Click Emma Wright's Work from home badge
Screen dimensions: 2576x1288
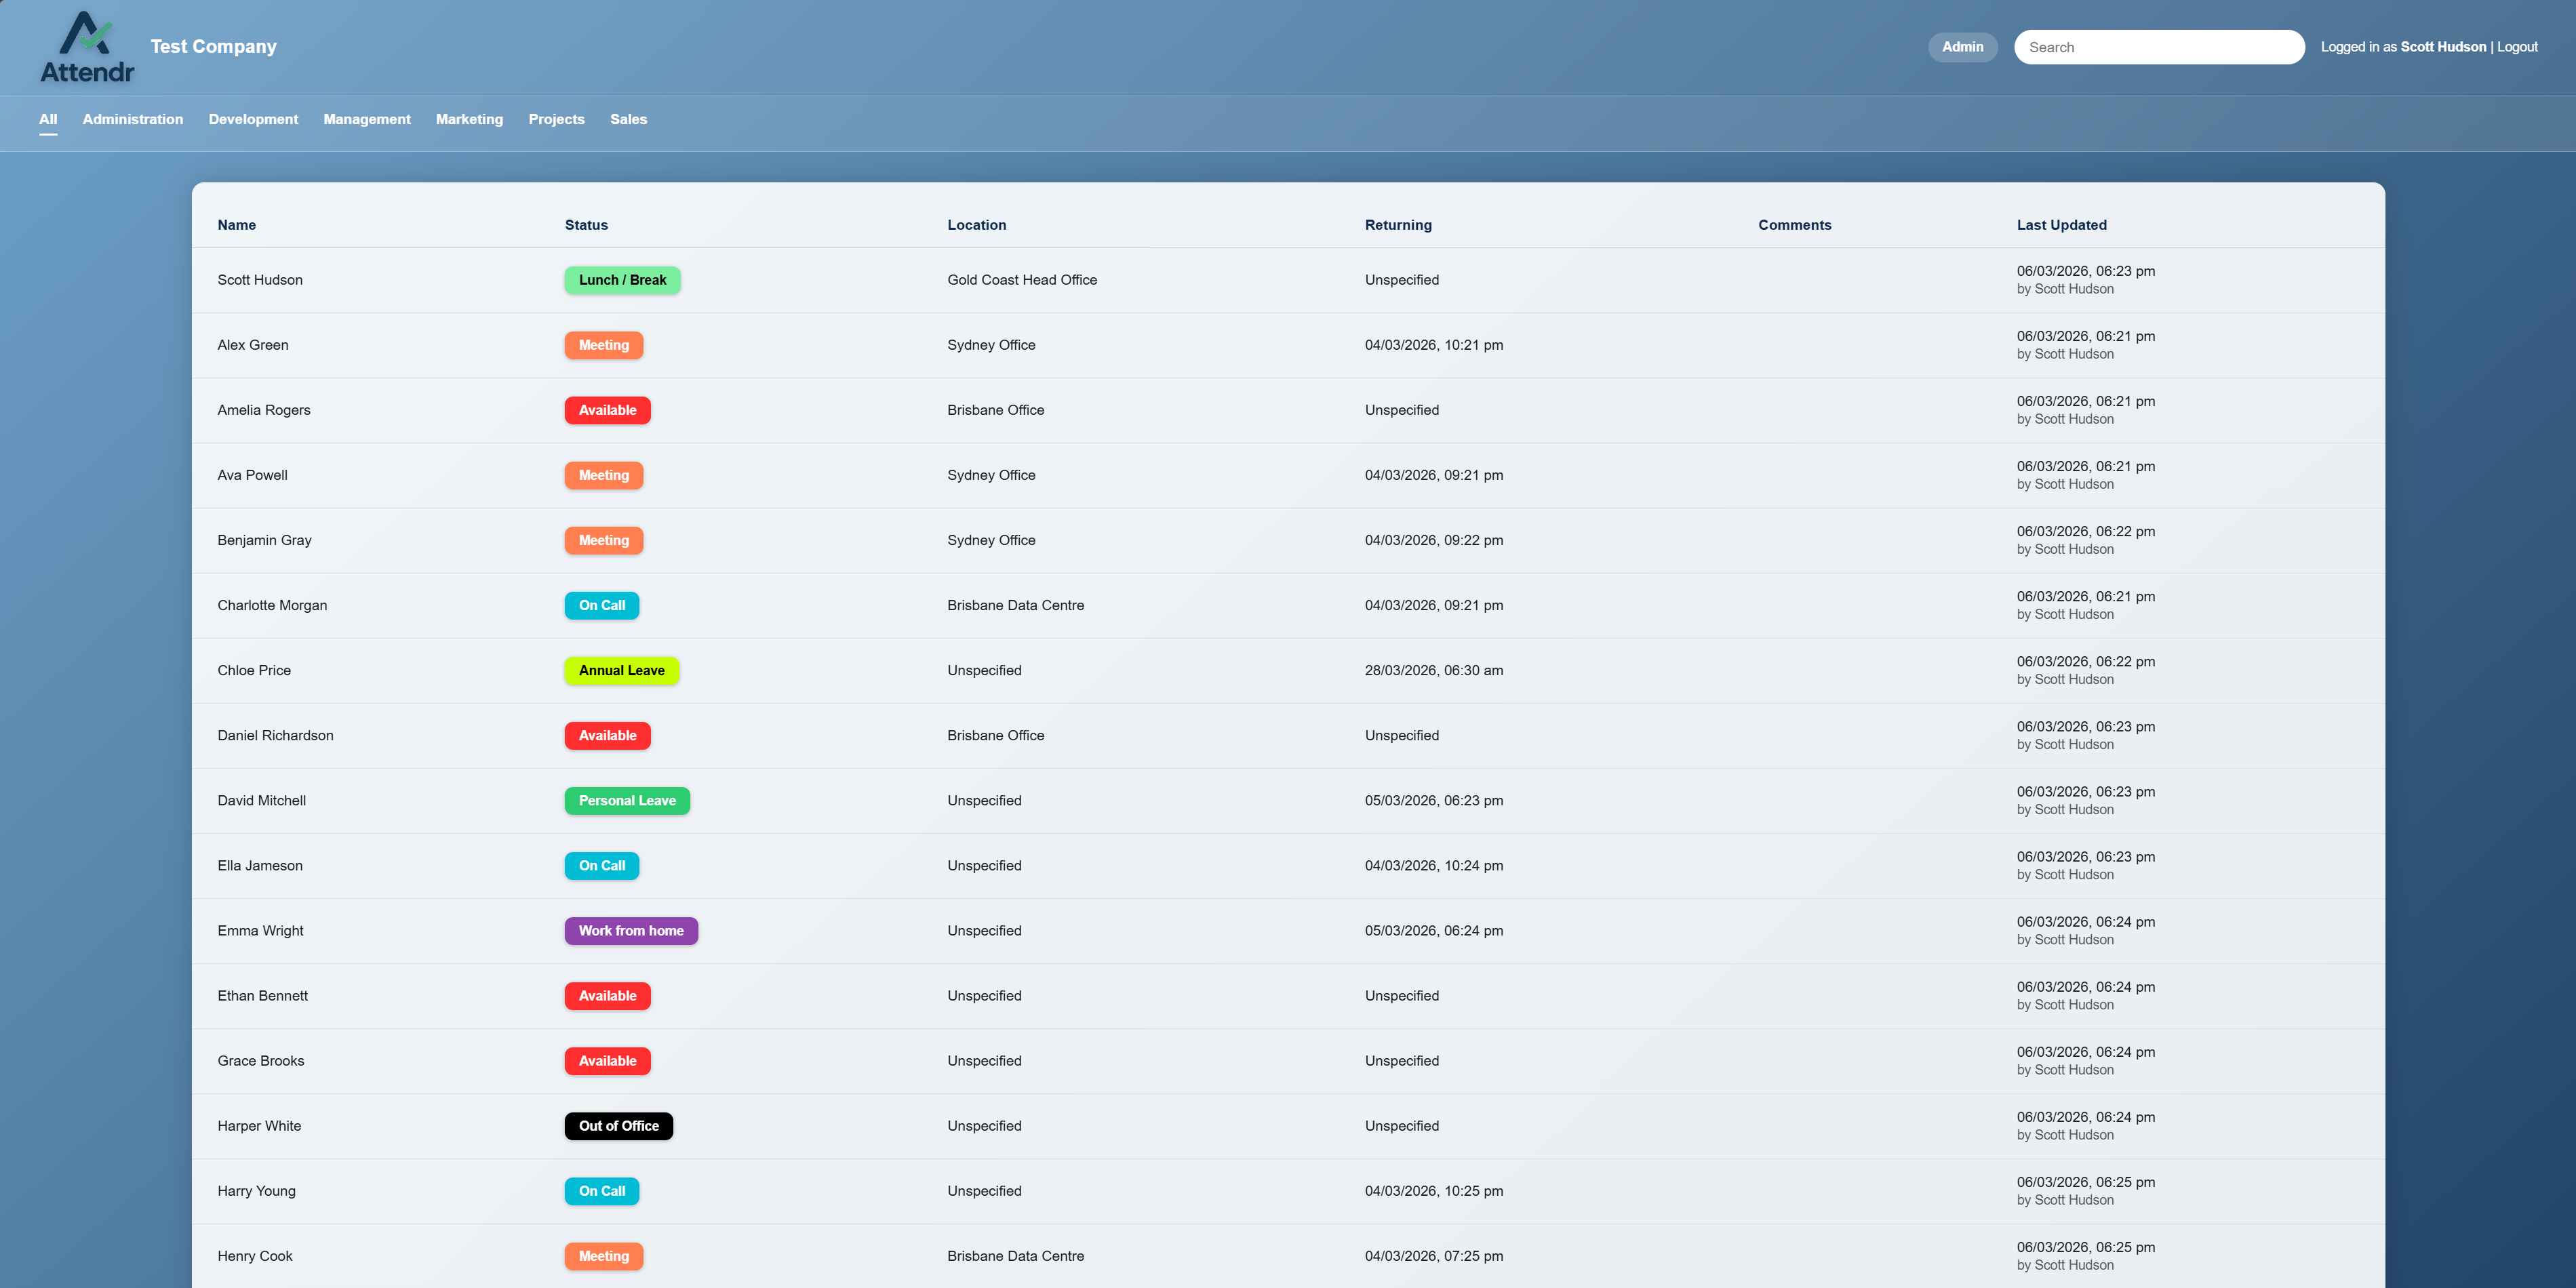tap(631, 930)
